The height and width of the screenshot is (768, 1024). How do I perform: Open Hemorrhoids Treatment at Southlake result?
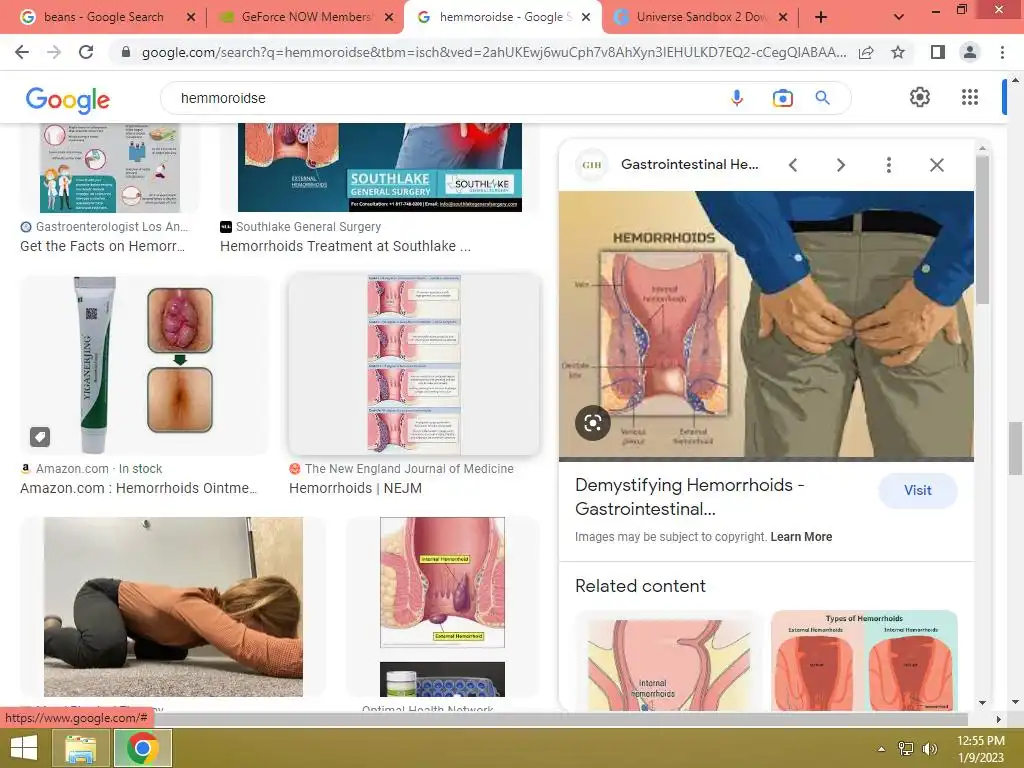(x=345, y=246)
